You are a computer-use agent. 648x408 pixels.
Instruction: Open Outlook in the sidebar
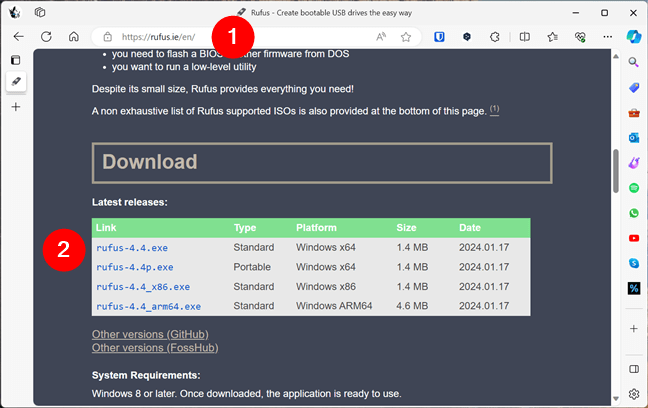634,138
